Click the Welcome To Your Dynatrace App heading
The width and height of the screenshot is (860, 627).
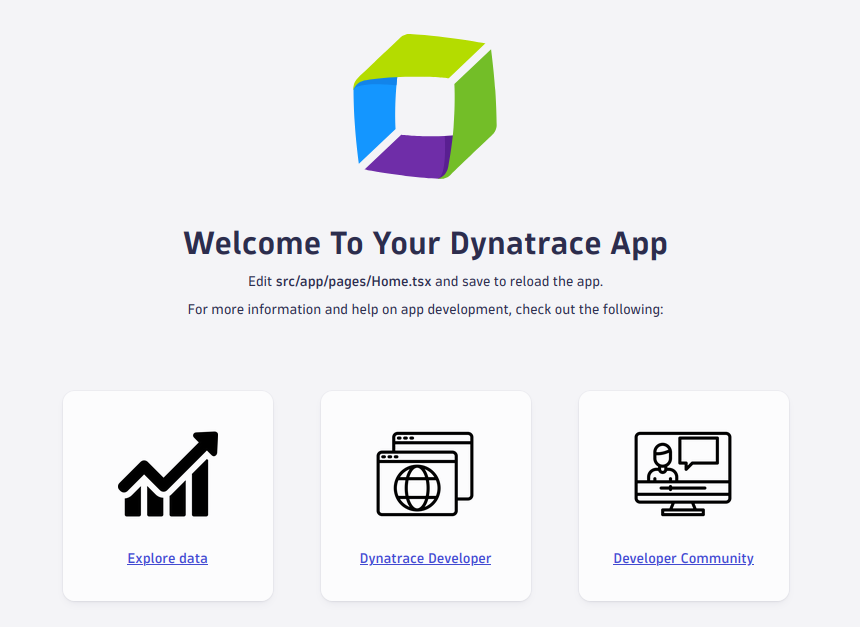point(425,243)
